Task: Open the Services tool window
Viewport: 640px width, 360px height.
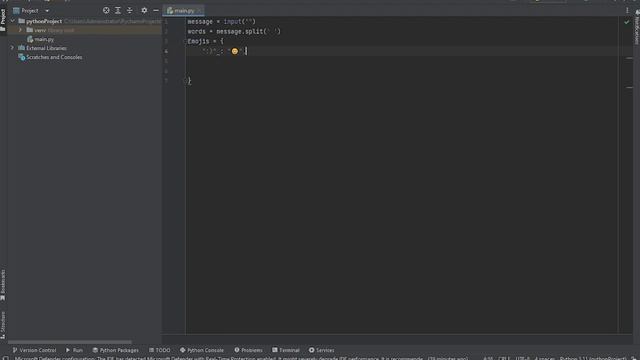Action: click(321, 350)
